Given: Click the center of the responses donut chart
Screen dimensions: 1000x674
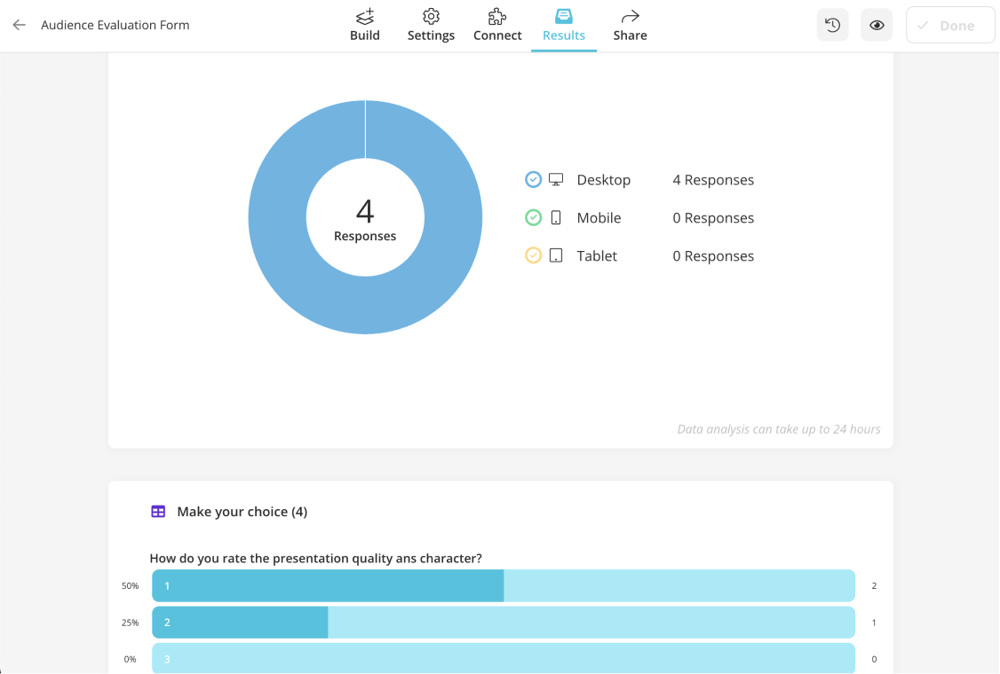Looking at the screenshot, I should pos(365,216).
